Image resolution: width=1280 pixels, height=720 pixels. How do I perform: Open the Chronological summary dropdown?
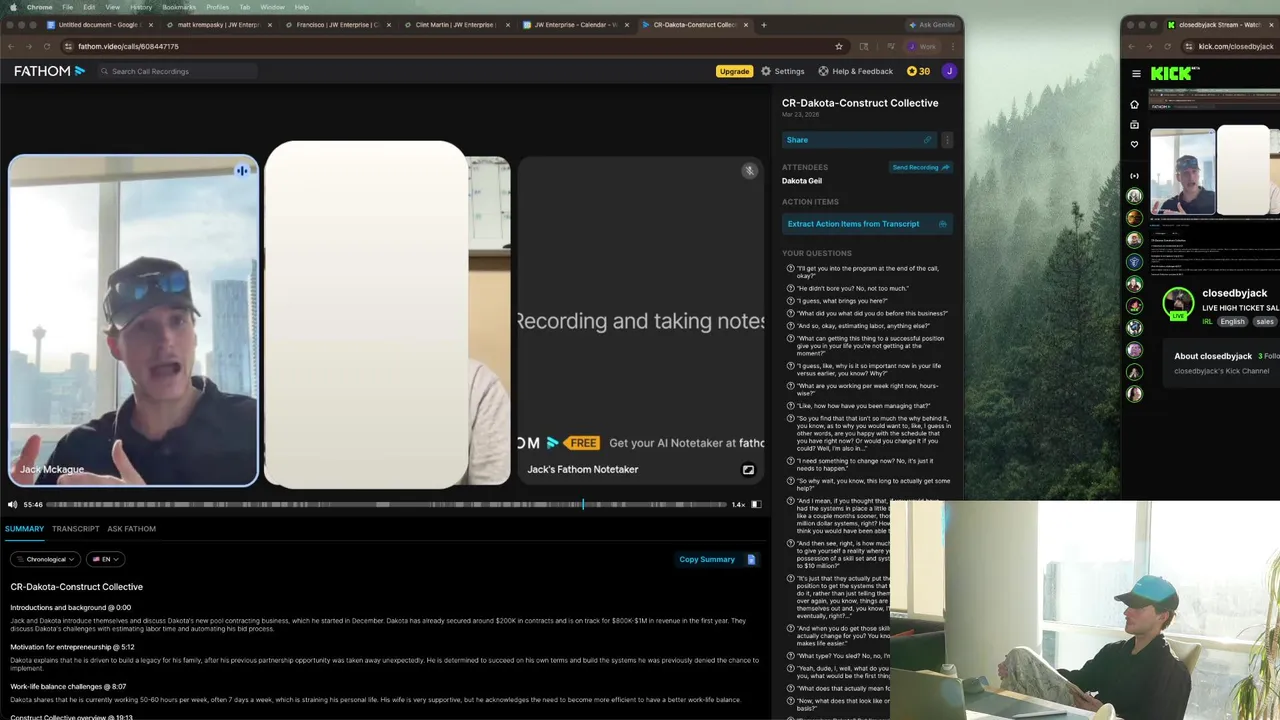[x=46, y=559]
